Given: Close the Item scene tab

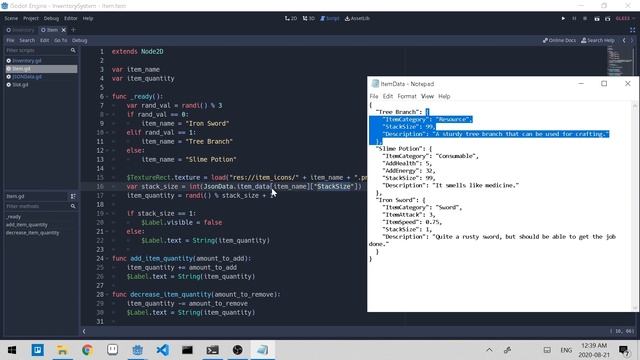Looking at the screenshot, I should coord(64,30).
